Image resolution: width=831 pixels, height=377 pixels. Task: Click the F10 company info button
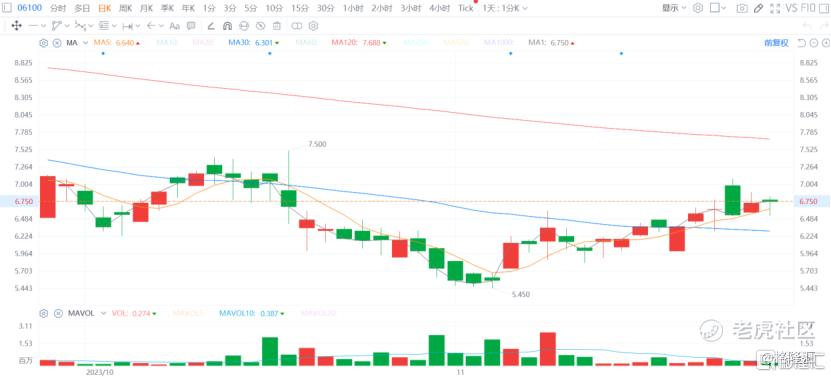[808, 8]
